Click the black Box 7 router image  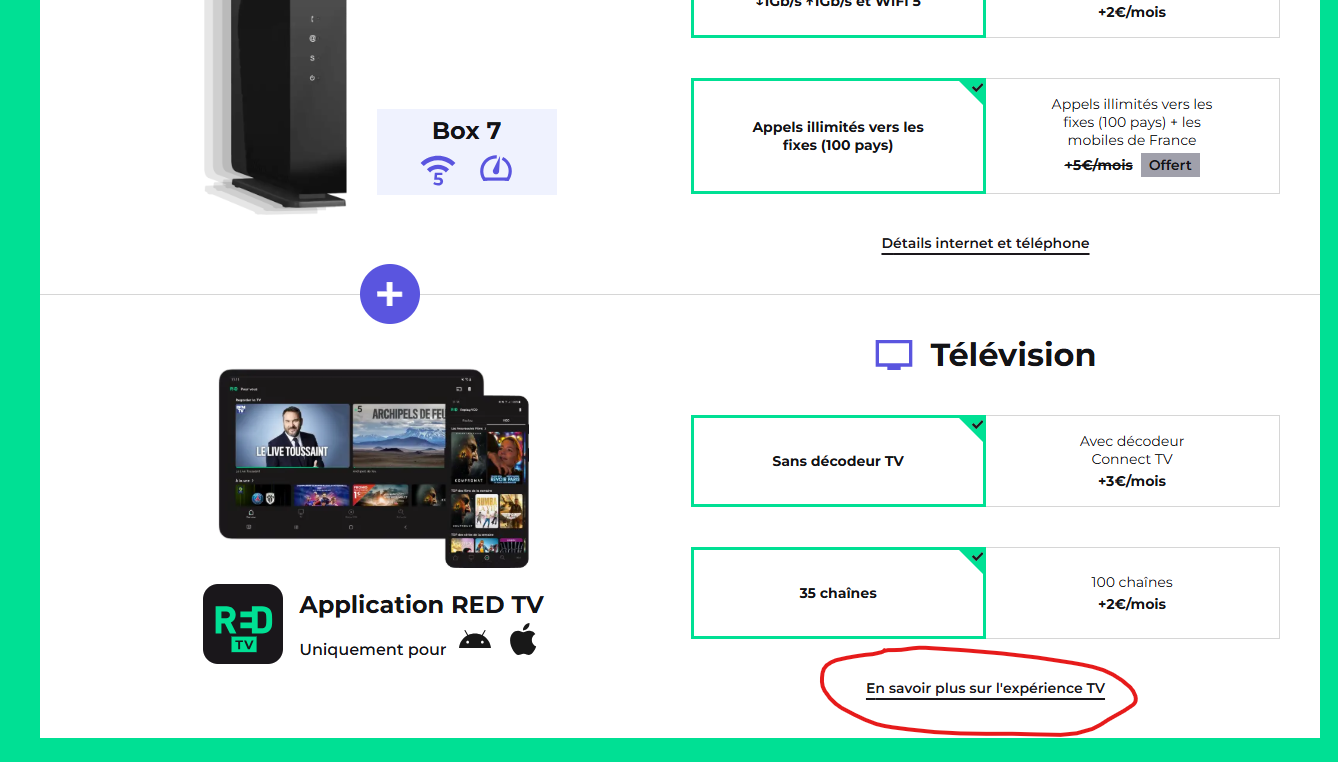click(277, 105)
